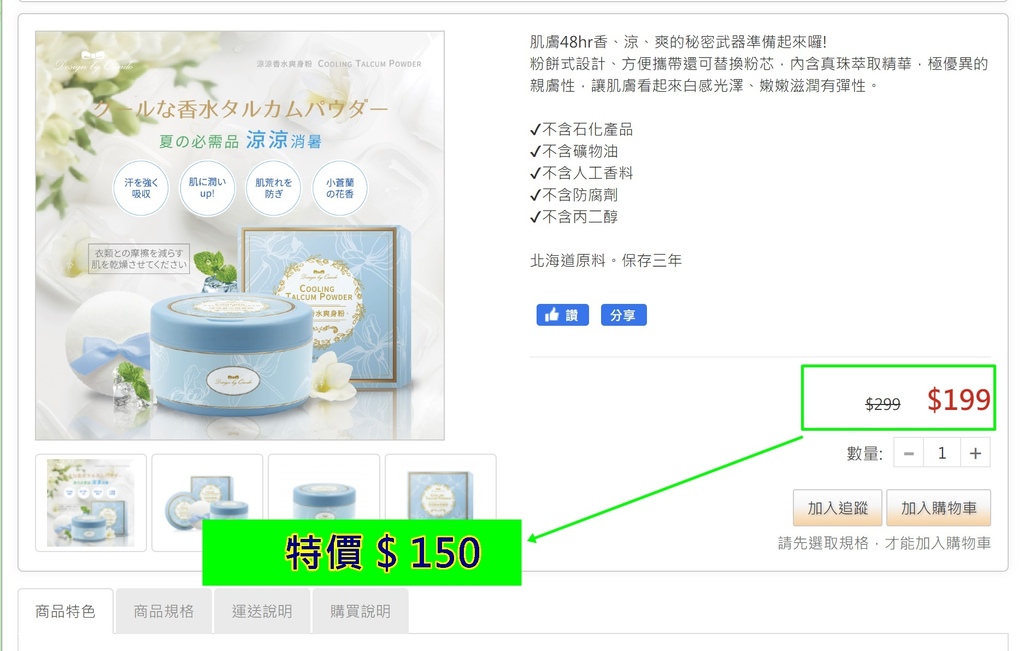Click the quantity field showing 1
Image resolution: width=1024 pixels, height=651 pixels.
click(x=942, y=453)
